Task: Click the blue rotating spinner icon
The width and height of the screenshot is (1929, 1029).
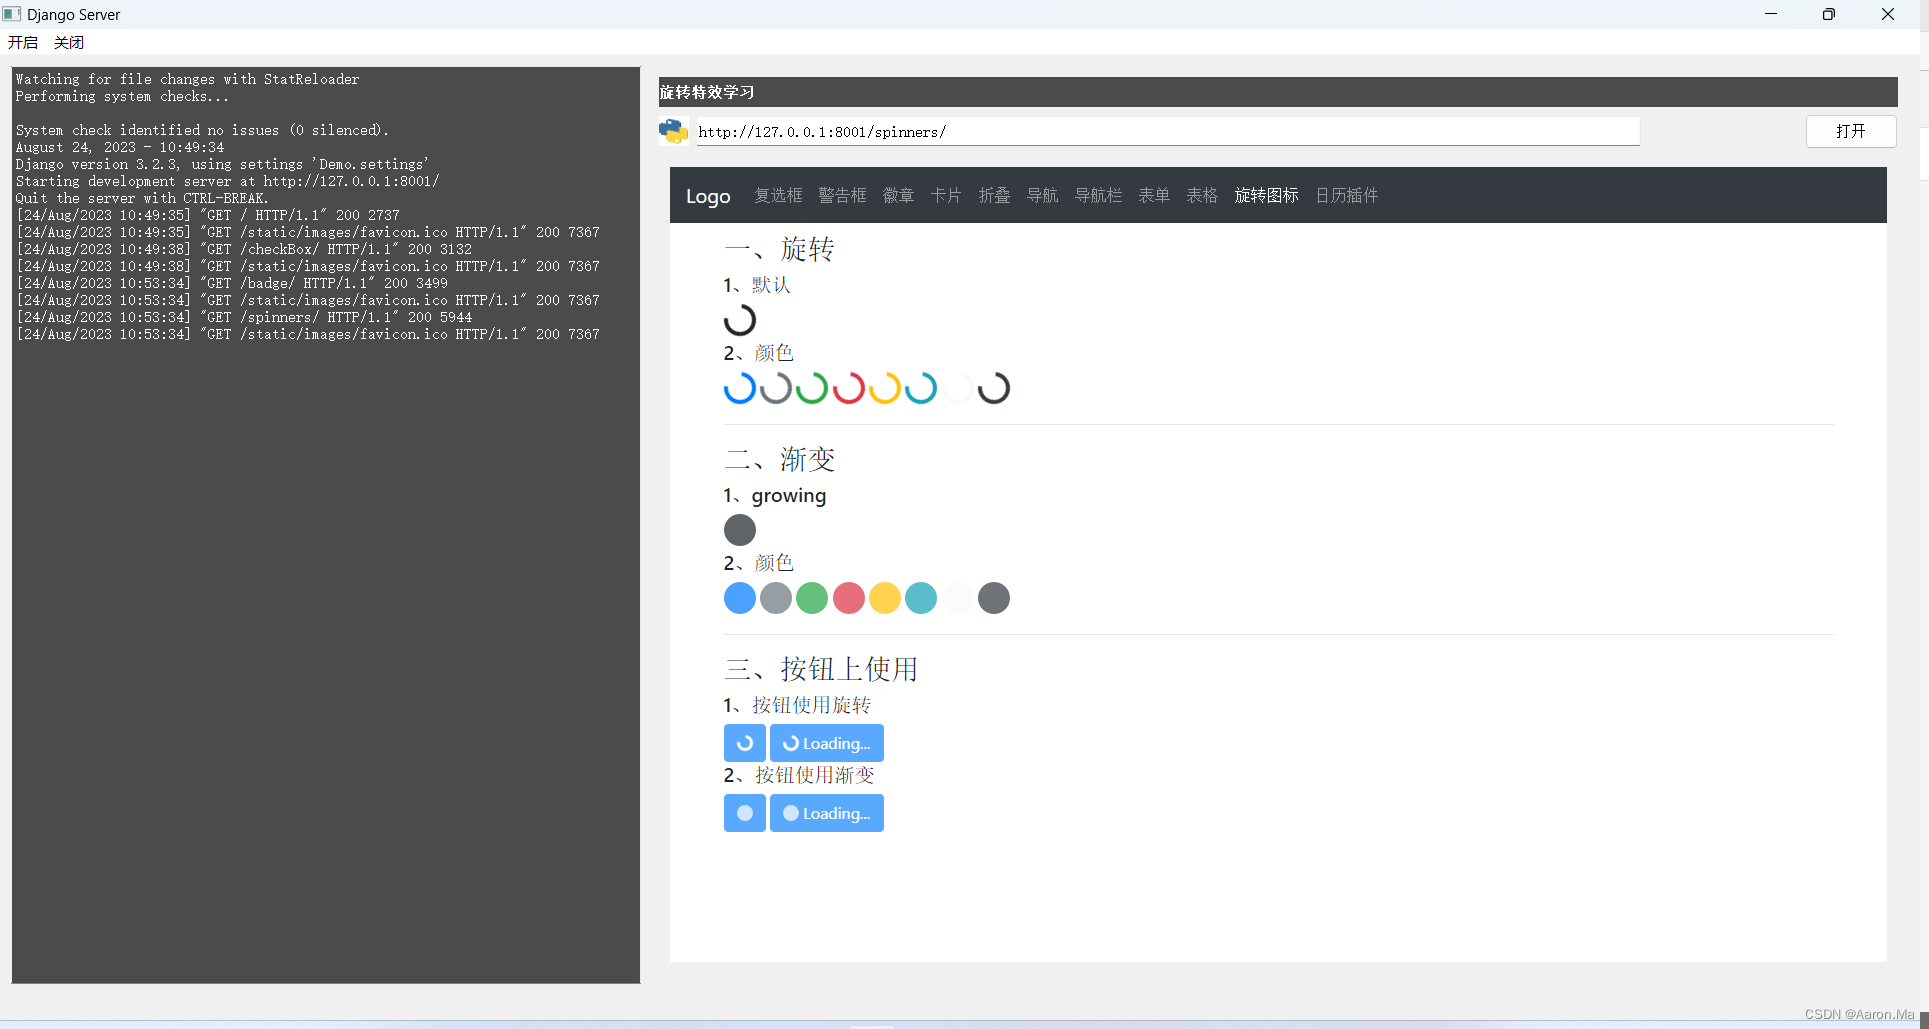Action: tap(739, 388)
